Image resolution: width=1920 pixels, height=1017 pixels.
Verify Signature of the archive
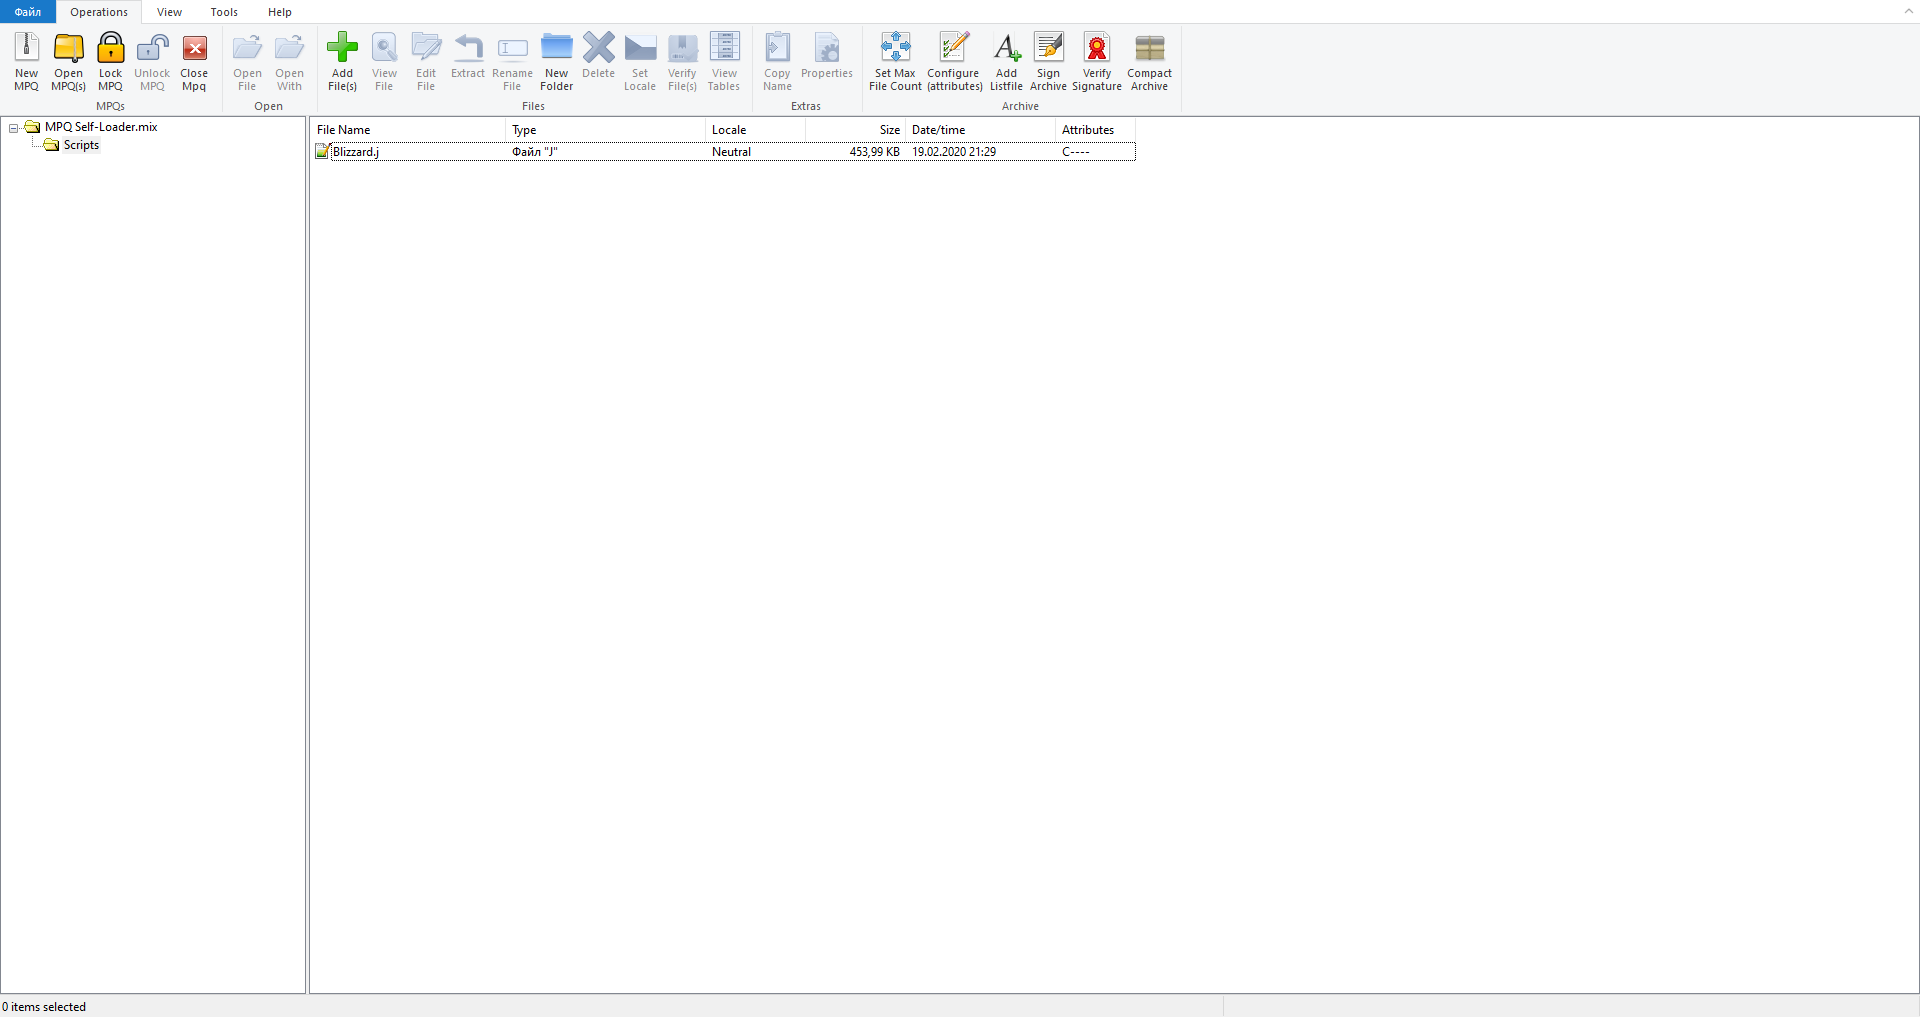1097,62
